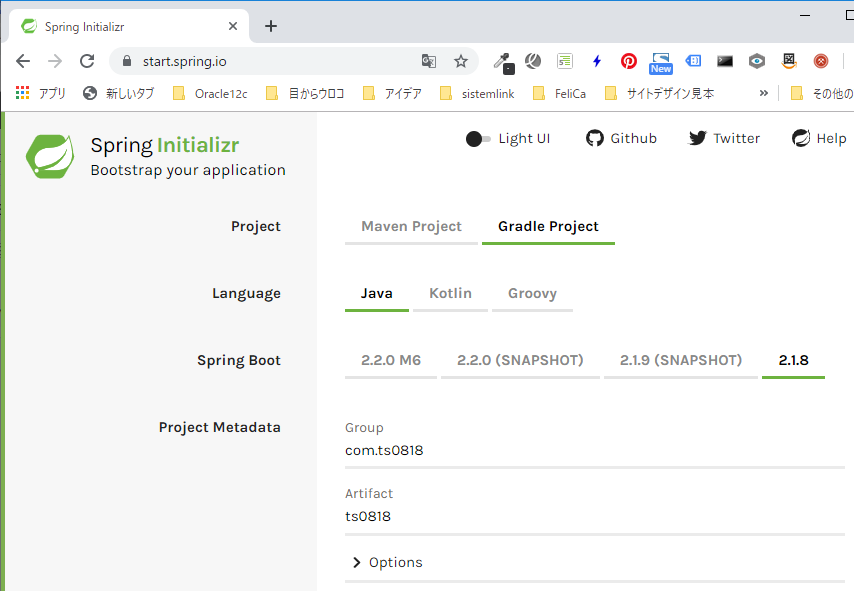This screenshot has height=591, width=854.
Task: Click the Twitter bird icon
Action: tap(698, 138)
